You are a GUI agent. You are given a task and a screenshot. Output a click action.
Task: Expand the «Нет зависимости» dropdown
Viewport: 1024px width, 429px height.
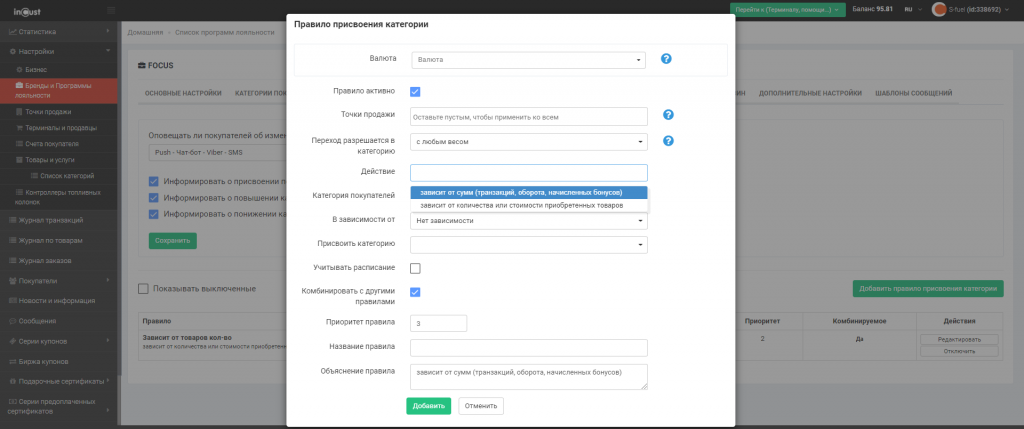528,220
